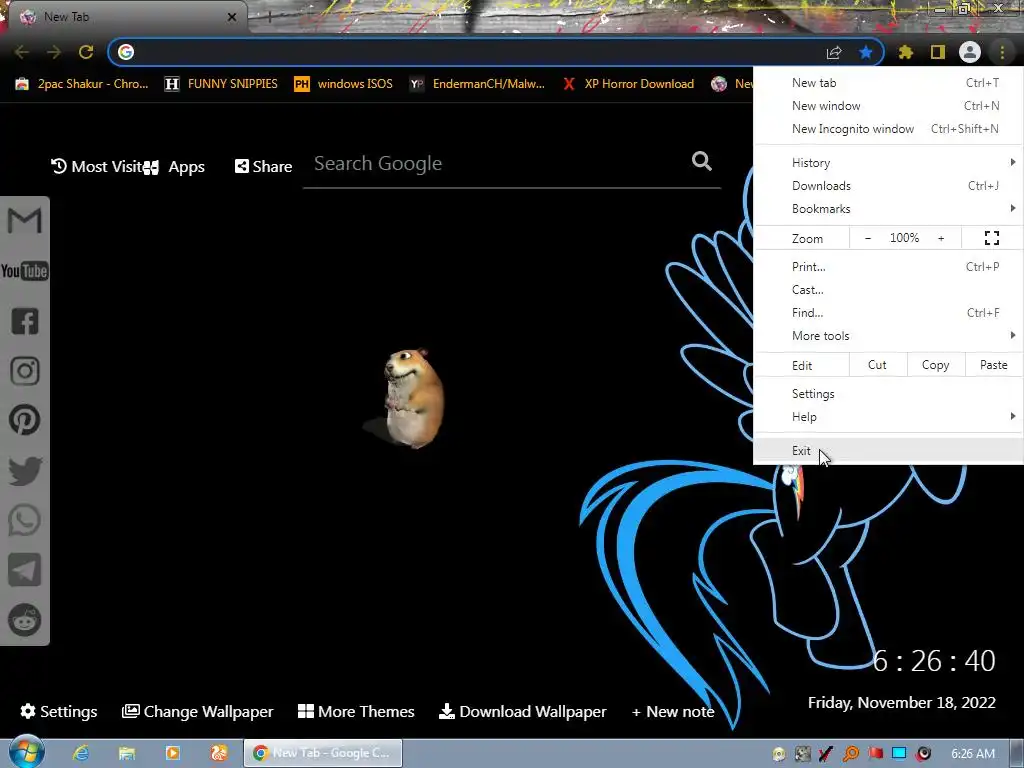Click Cut in Edit row
The width and height of the screenshot is (1024, 768).
[878, 365]
